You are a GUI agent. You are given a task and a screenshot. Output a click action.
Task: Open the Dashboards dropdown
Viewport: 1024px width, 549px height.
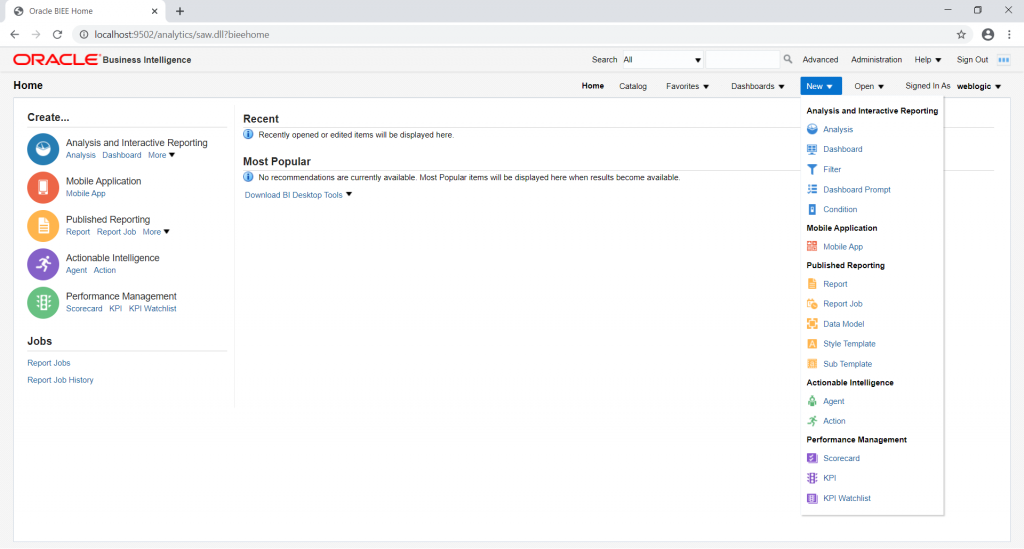pos(758,86)
